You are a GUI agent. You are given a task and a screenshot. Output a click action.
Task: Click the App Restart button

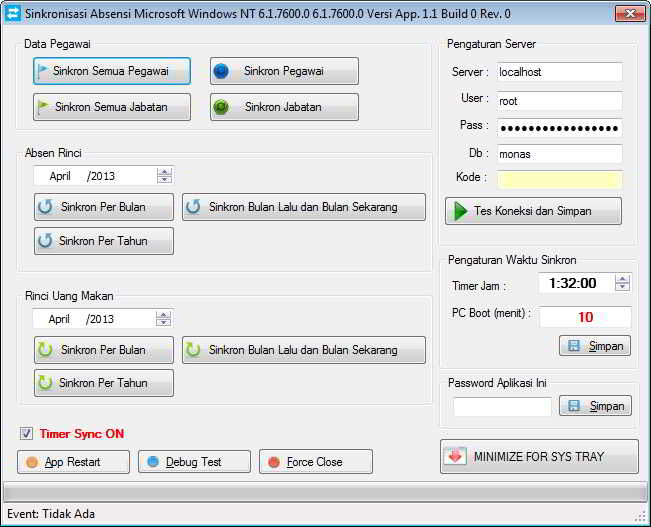(x=73, y=462)
